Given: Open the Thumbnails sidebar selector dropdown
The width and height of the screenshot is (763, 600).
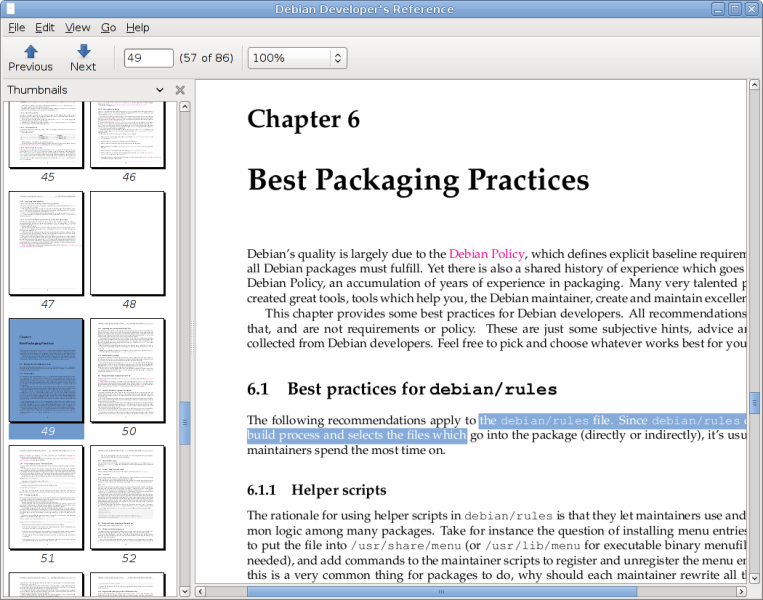Looking at the screenshot, I should pyautogui.click(x=159, y=90).
